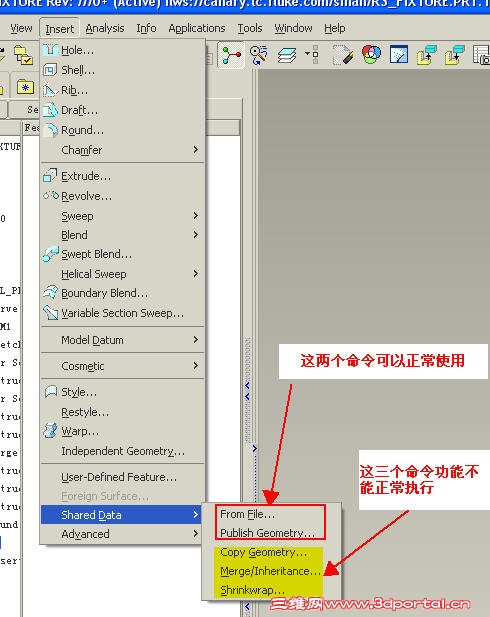The image size is (490, 617).
Task: Expand the Sweep submenu
Action: tap(123, 216)
